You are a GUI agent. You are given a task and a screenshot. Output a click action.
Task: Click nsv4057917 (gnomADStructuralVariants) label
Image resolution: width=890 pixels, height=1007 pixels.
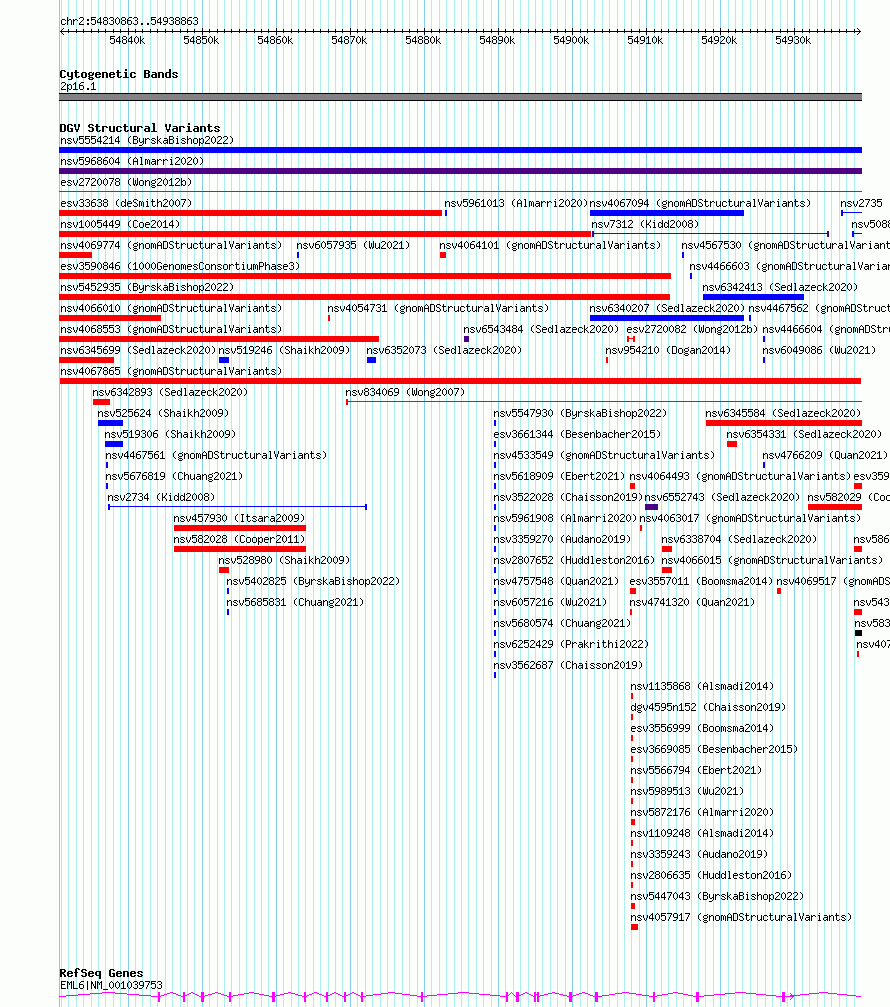[x=742, y=917]
